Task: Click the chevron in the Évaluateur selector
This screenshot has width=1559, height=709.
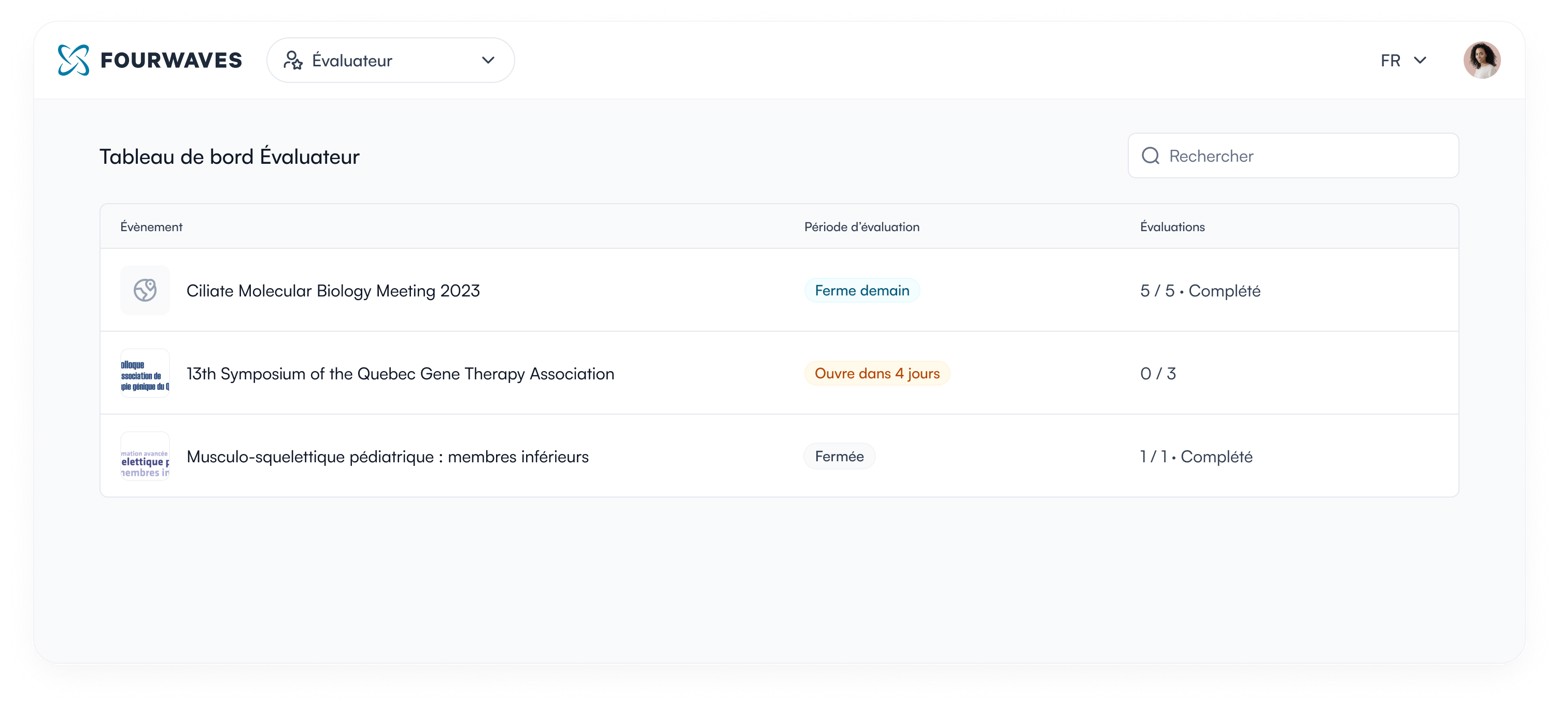Action: click(488, 60)
